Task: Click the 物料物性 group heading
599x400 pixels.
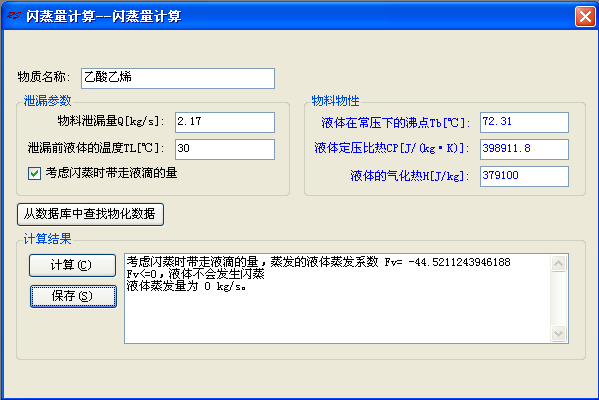Action: 335,101
